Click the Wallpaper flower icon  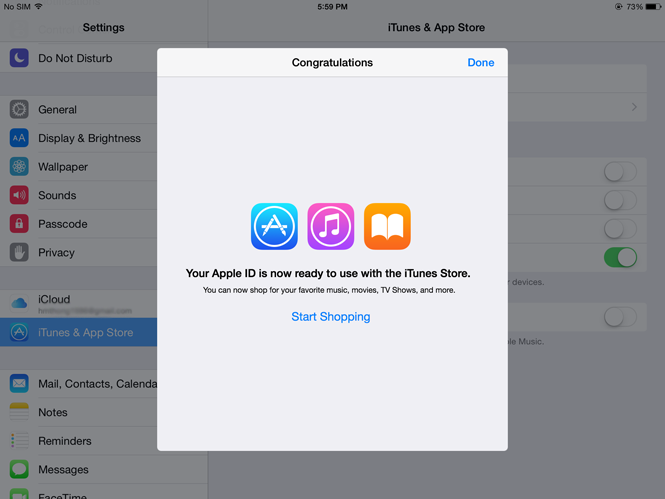coord(19,167)
